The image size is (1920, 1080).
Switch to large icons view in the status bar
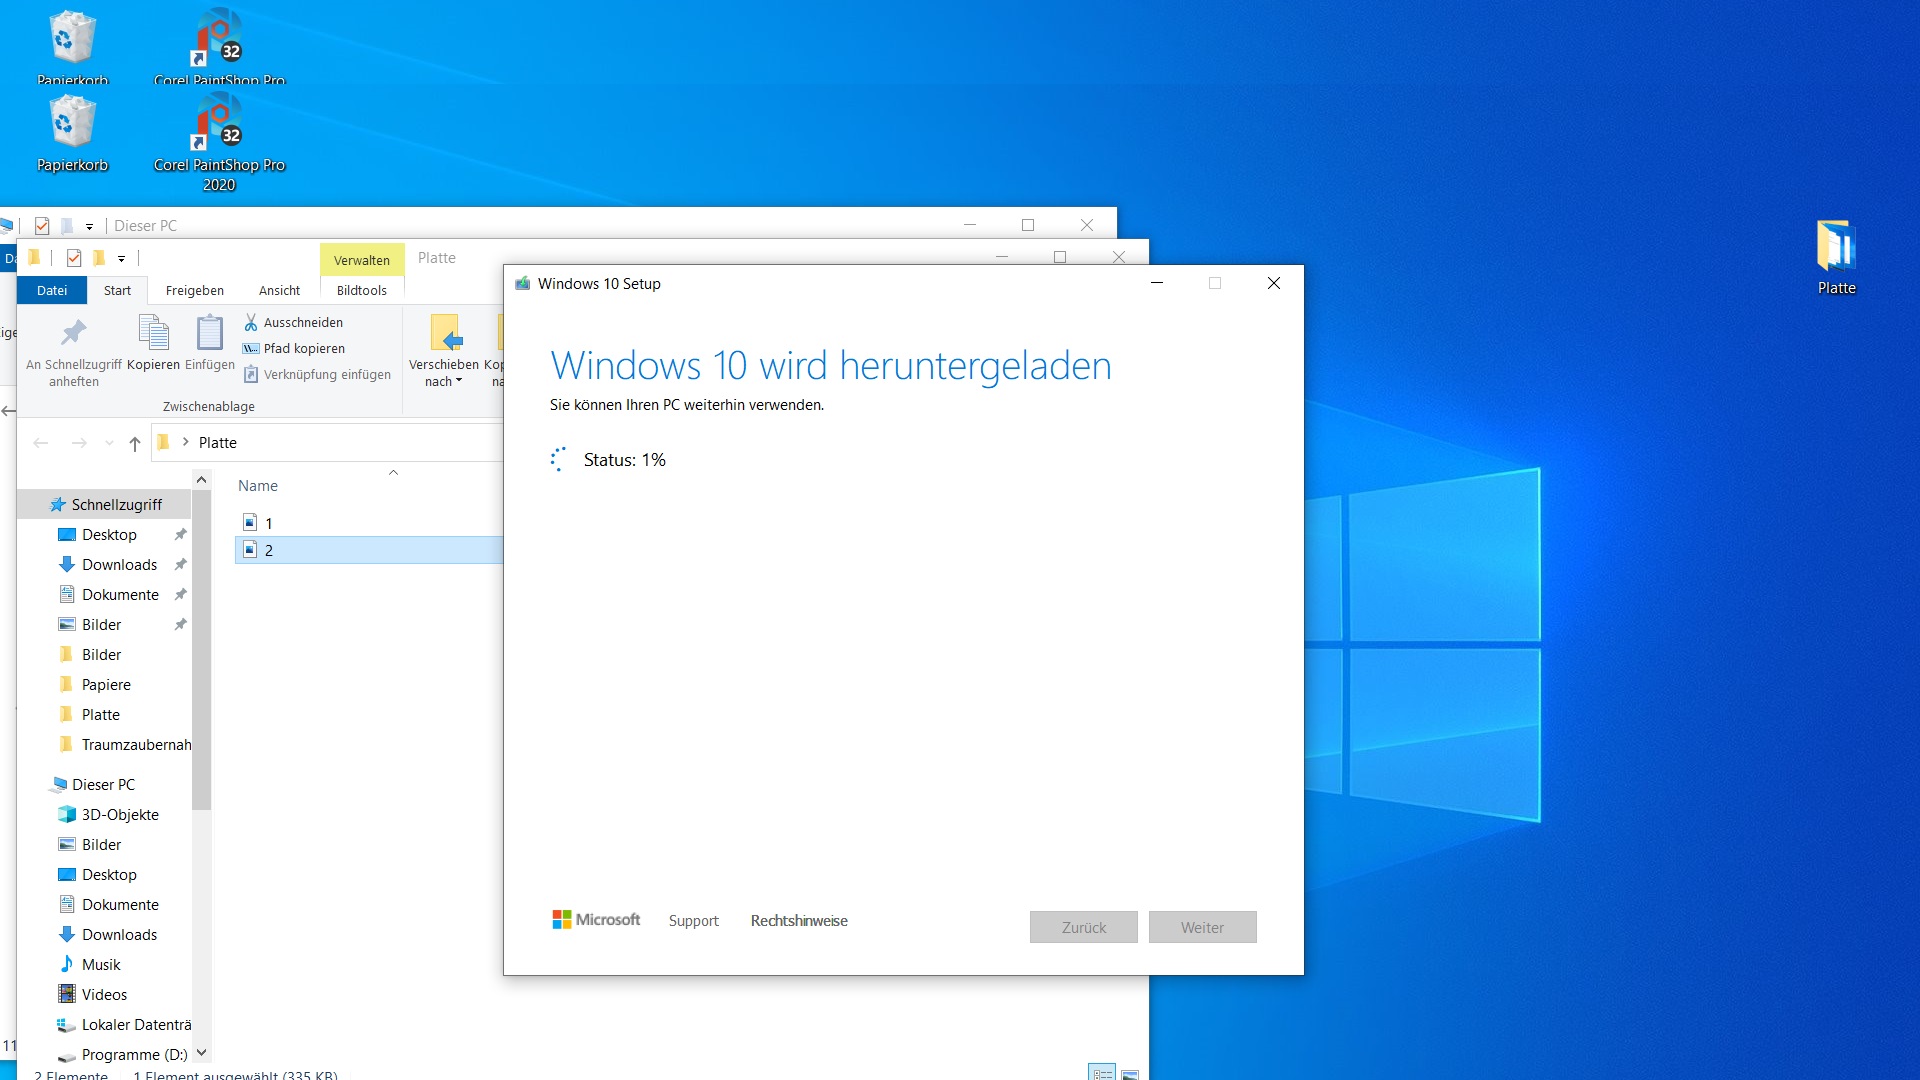pyautogui.click(x=1130, y=1074)
